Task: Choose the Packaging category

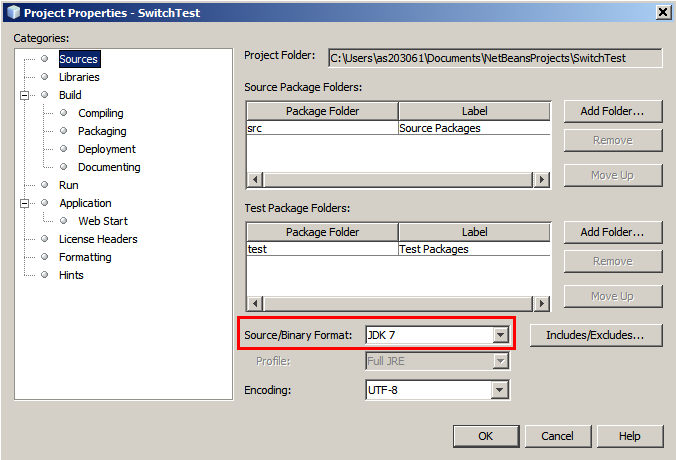Action: tap(102, 131)
